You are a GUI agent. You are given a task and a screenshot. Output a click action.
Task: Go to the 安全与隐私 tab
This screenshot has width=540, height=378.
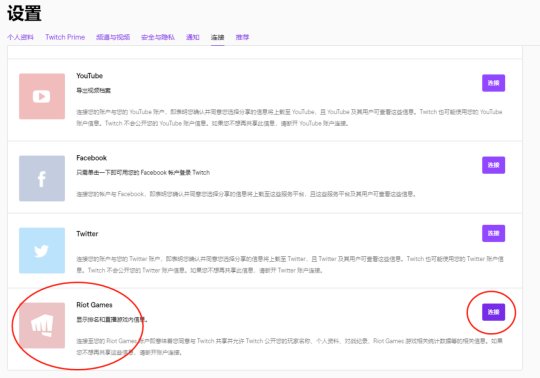tap(158, 37)
